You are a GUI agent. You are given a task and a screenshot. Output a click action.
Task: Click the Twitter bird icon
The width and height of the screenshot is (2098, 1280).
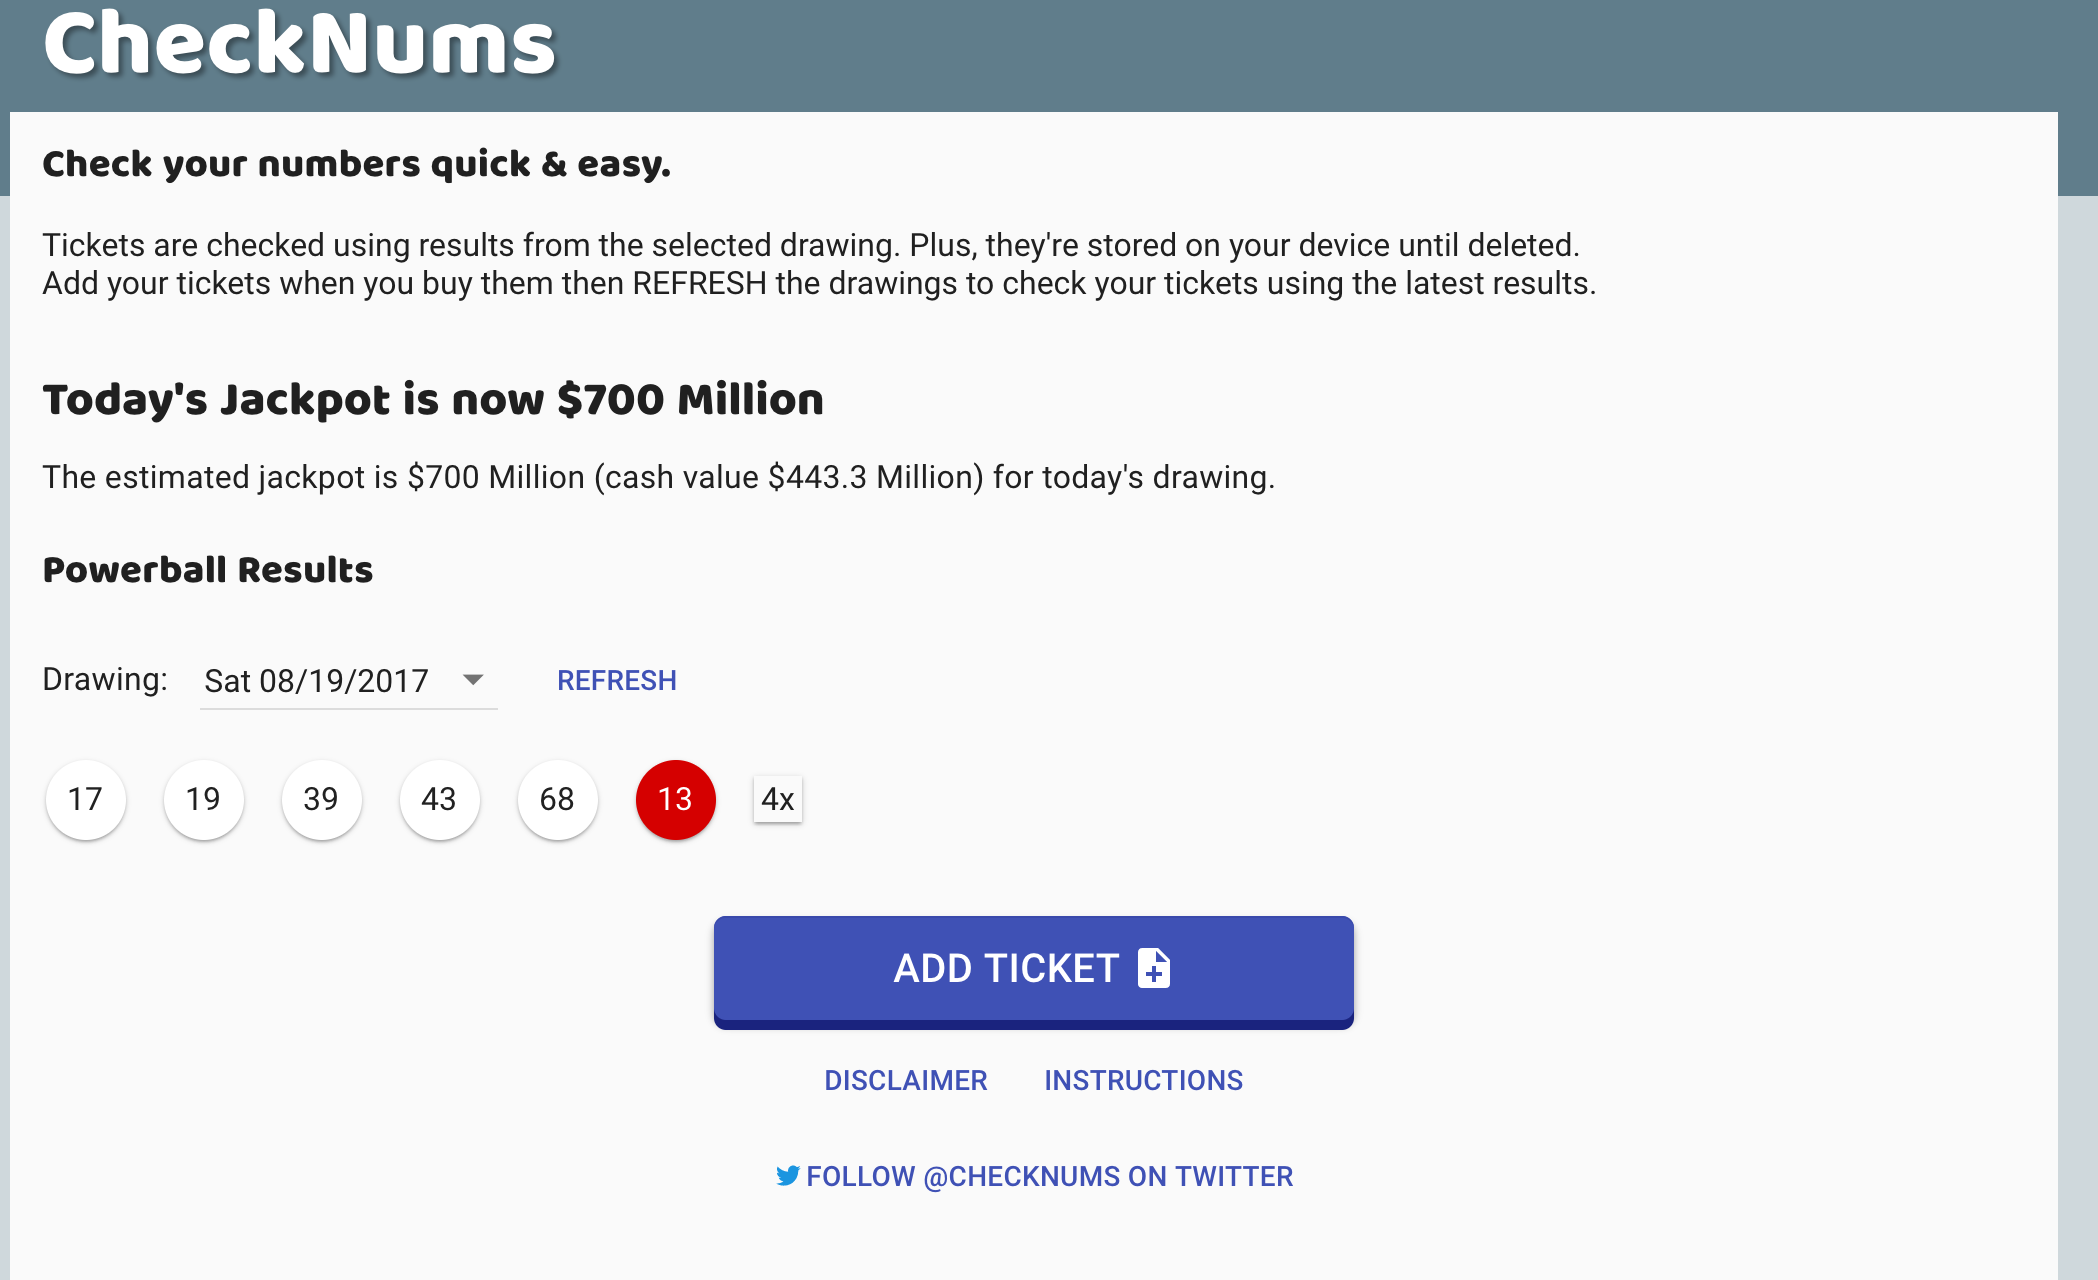pyautogui.click(x=788, y=1176)
